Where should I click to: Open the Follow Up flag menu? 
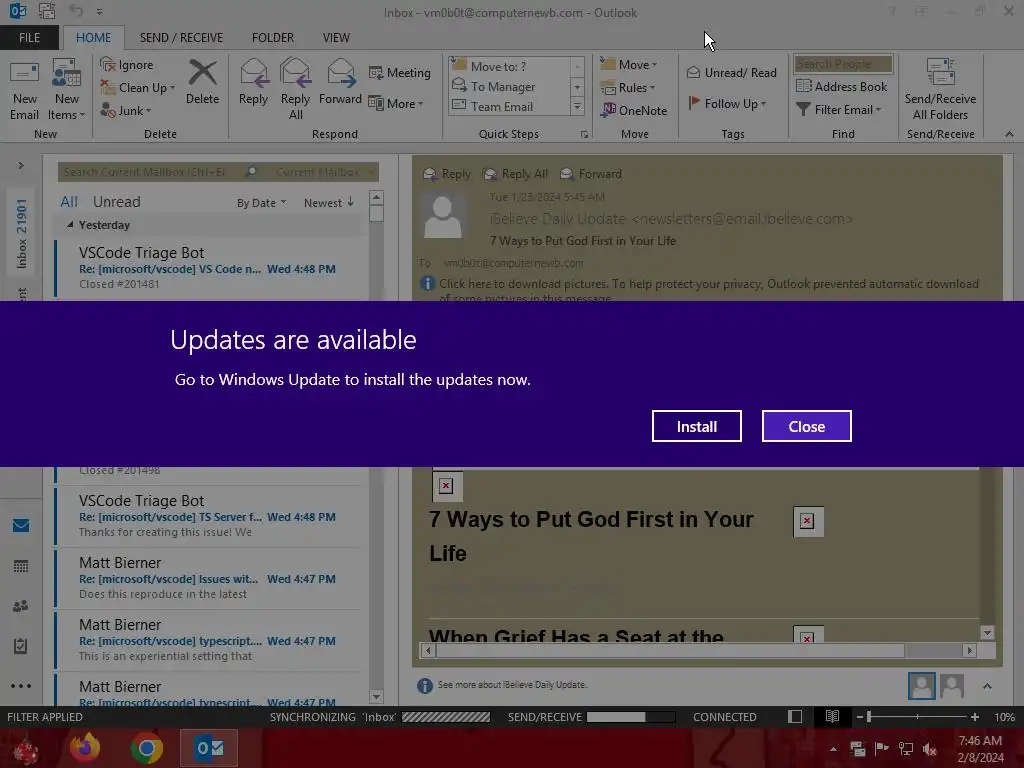727,103
